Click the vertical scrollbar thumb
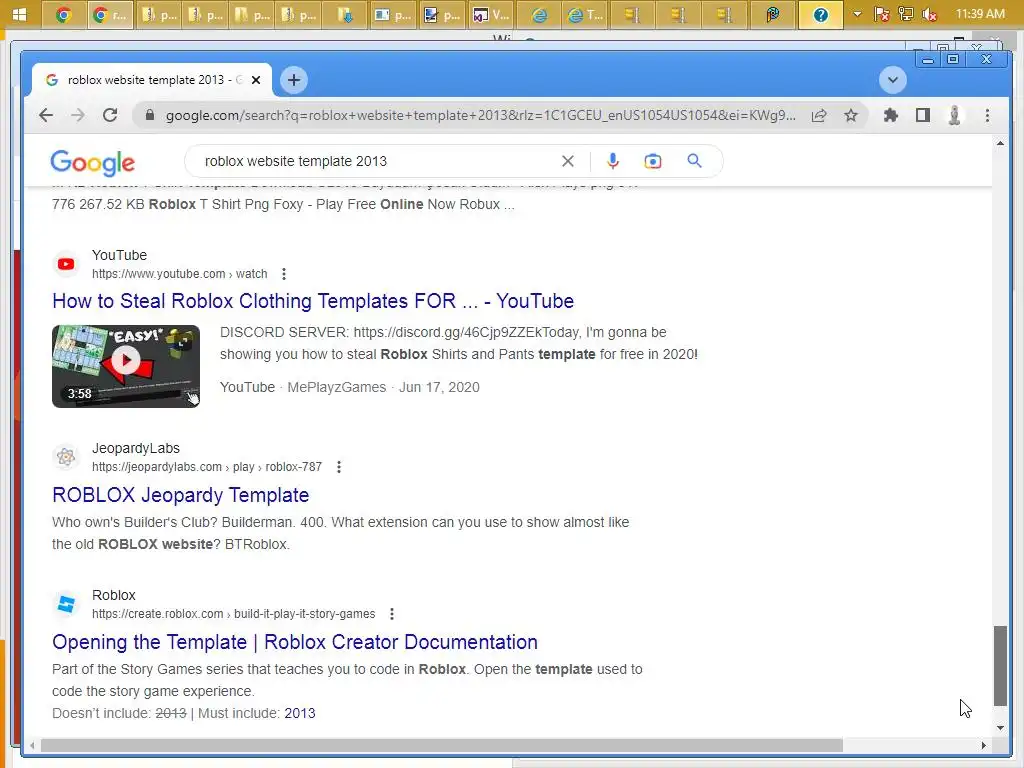 click(x=1000, y=665)
